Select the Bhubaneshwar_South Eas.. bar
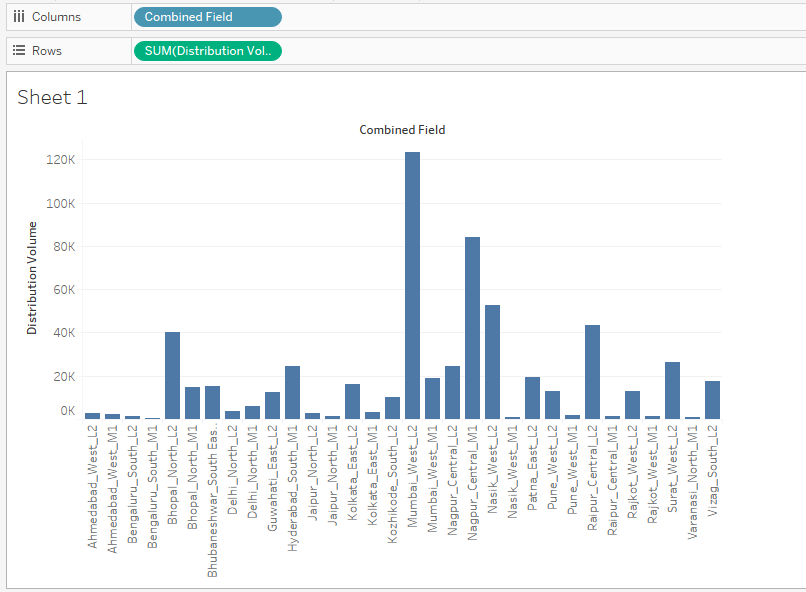This screenshot has height=592, width=806. coord(212,402)
